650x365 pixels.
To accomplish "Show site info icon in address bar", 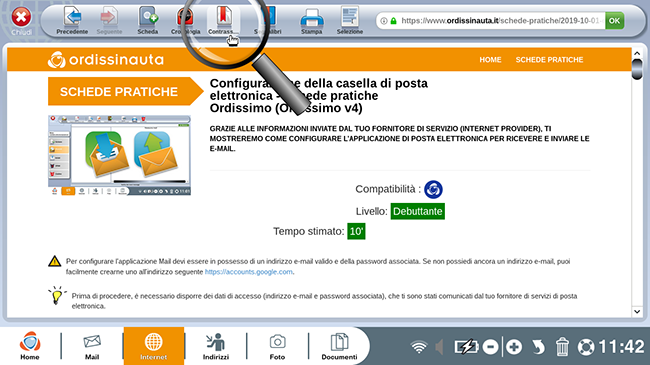I will pyautogui.click(x=384, y=21).
